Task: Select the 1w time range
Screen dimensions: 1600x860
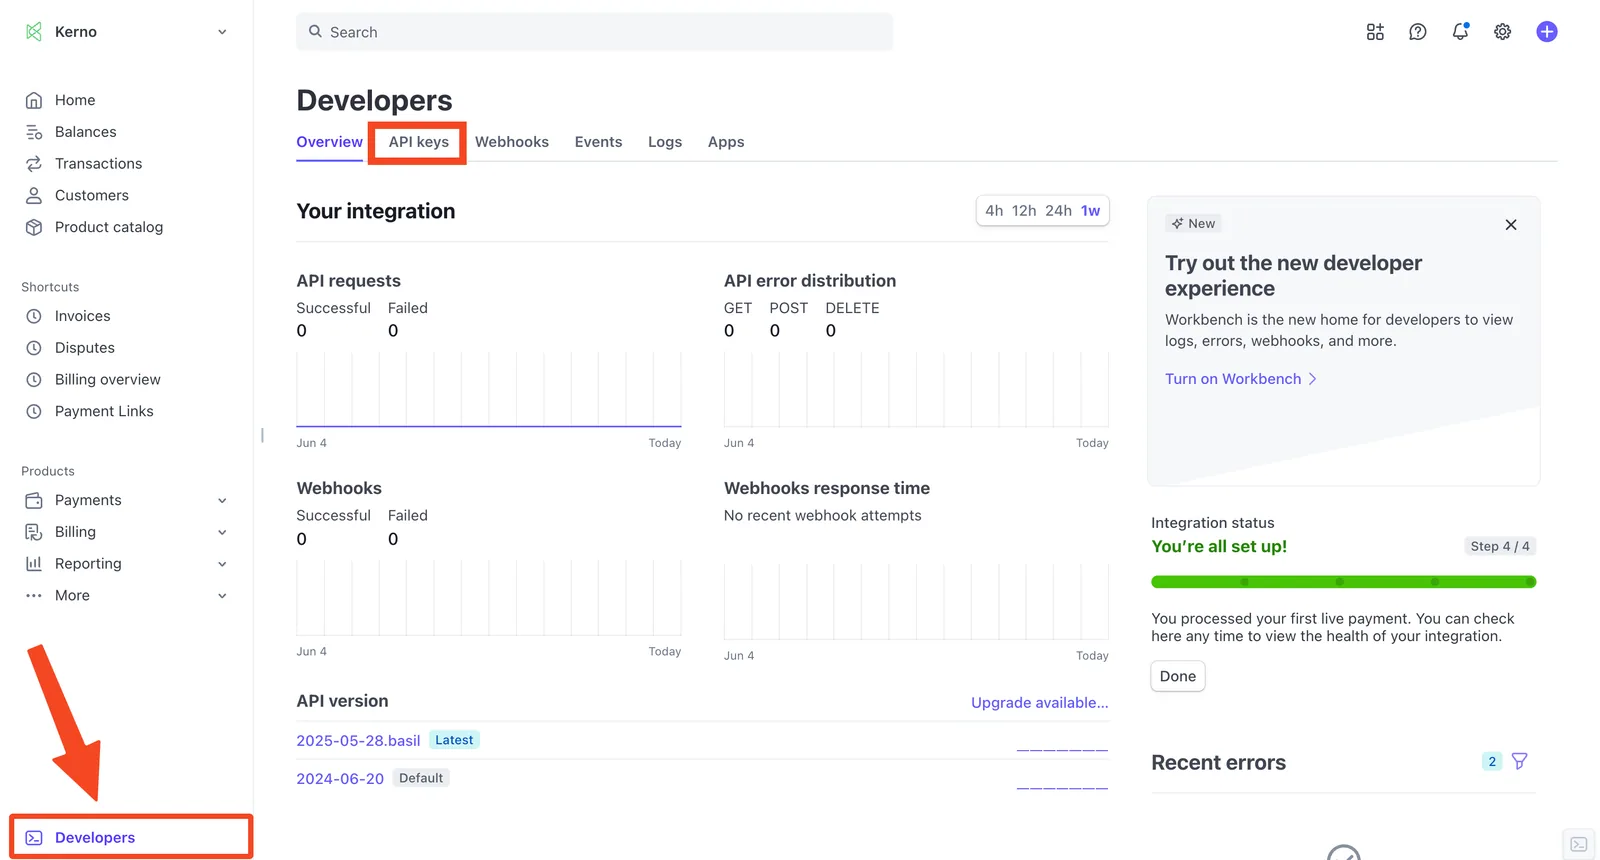Action: pos(1090,211)
